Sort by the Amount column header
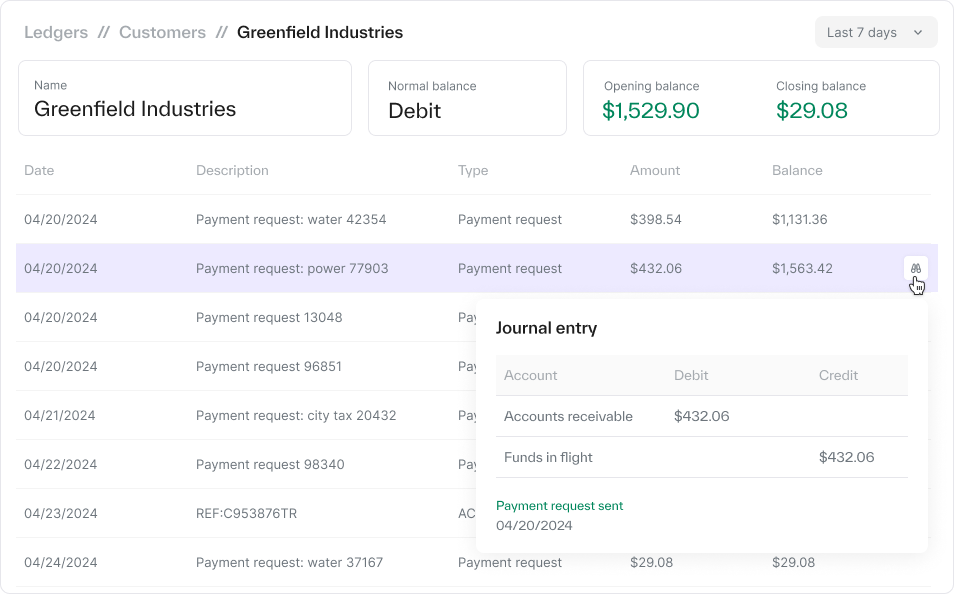This screenshot has height=594, width=954. (x=655, y=170)
